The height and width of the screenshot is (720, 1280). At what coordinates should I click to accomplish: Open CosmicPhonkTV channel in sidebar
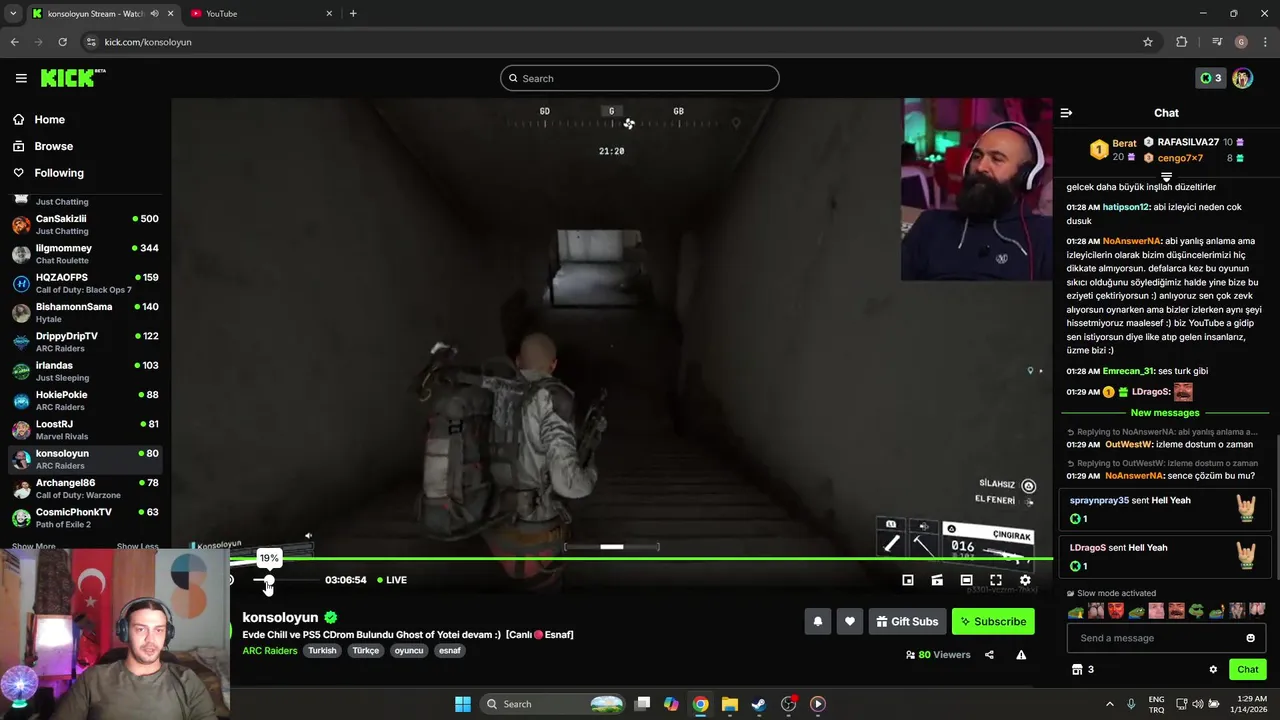(x=85, y=518)
